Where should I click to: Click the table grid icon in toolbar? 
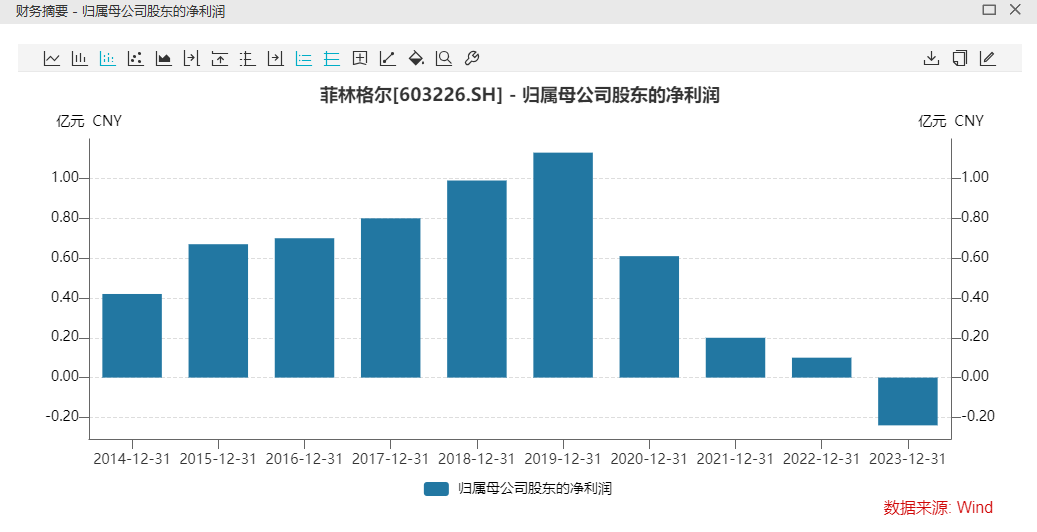[x=360, y=58]
